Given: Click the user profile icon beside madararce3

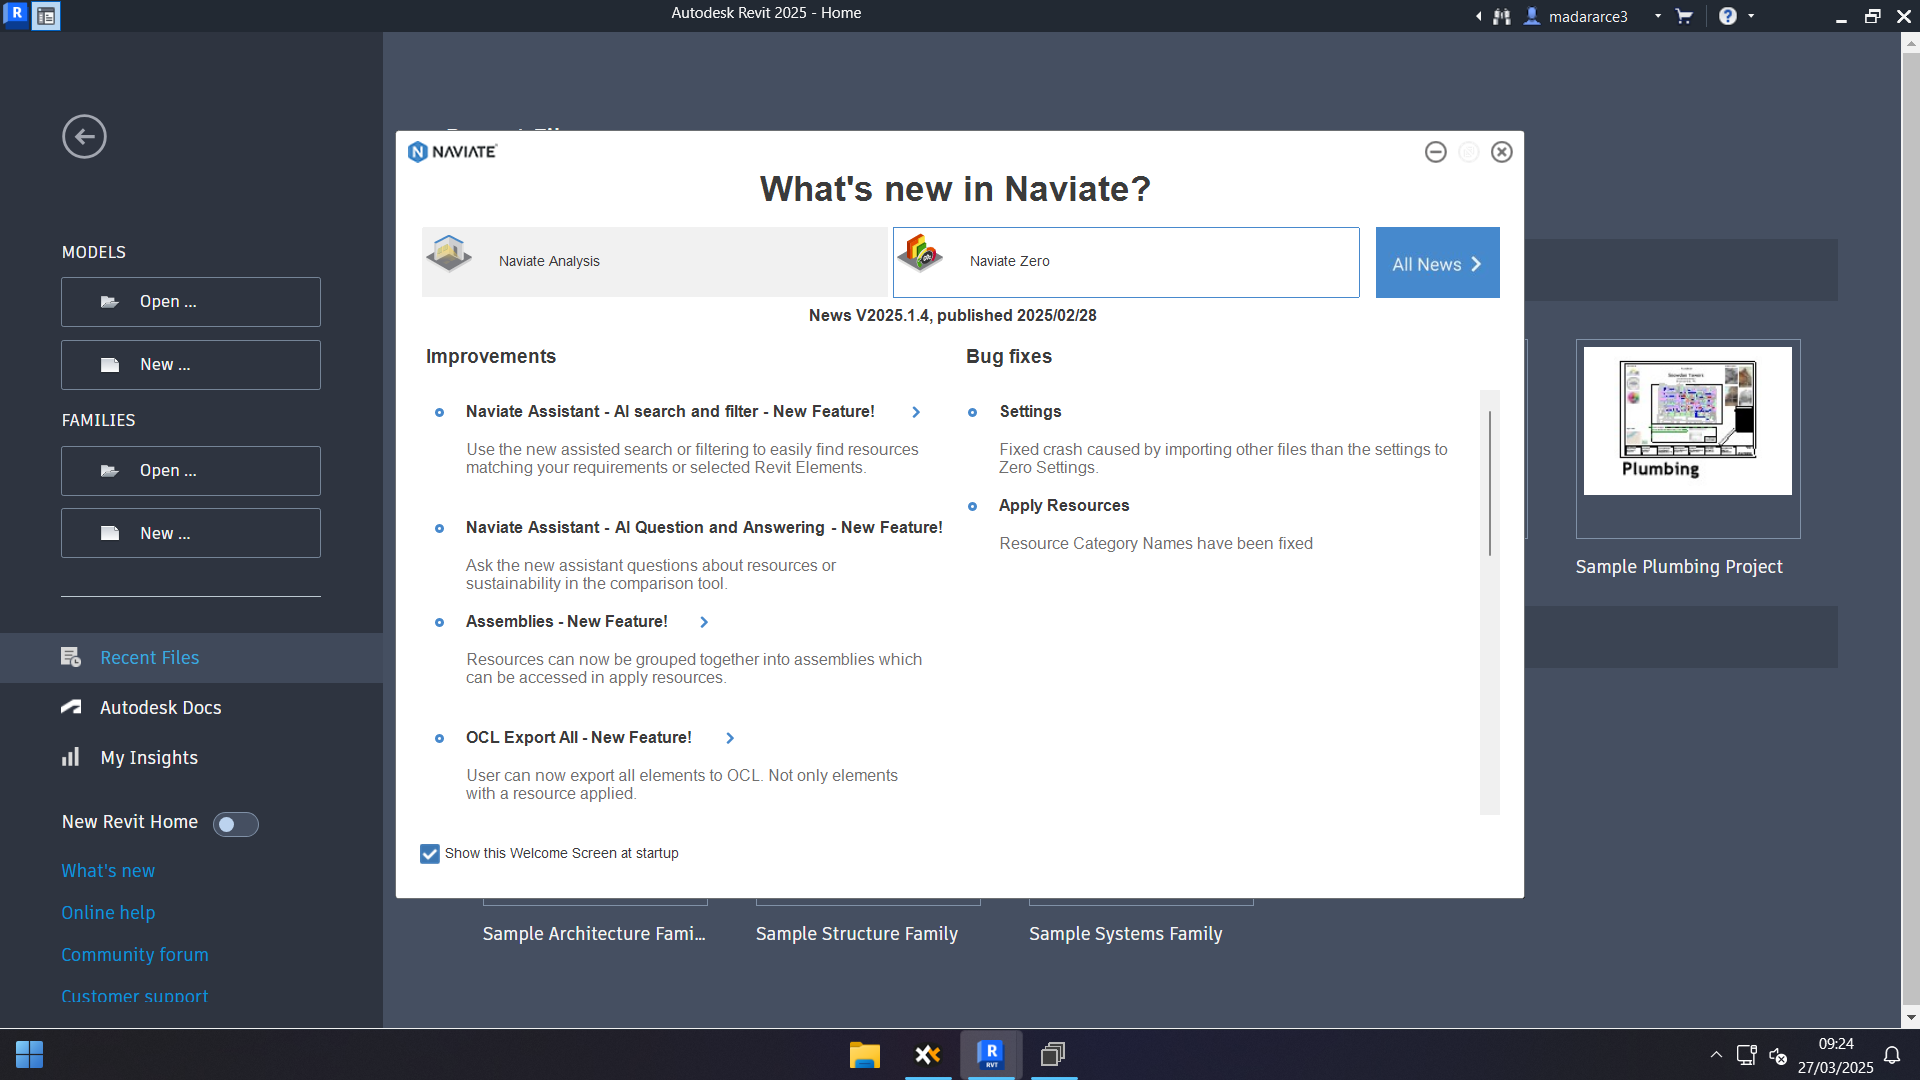Looking at the screenshot, I should pos(1532,16).
